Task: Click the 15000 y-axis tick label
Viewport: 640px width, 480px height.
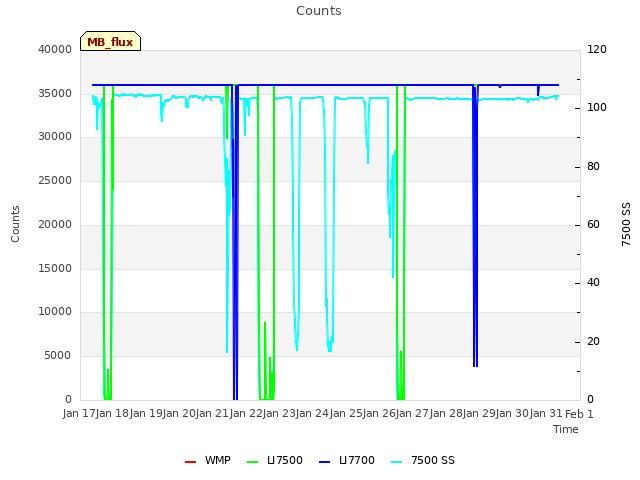Action: pyautogui.click(x=55, y=269)
